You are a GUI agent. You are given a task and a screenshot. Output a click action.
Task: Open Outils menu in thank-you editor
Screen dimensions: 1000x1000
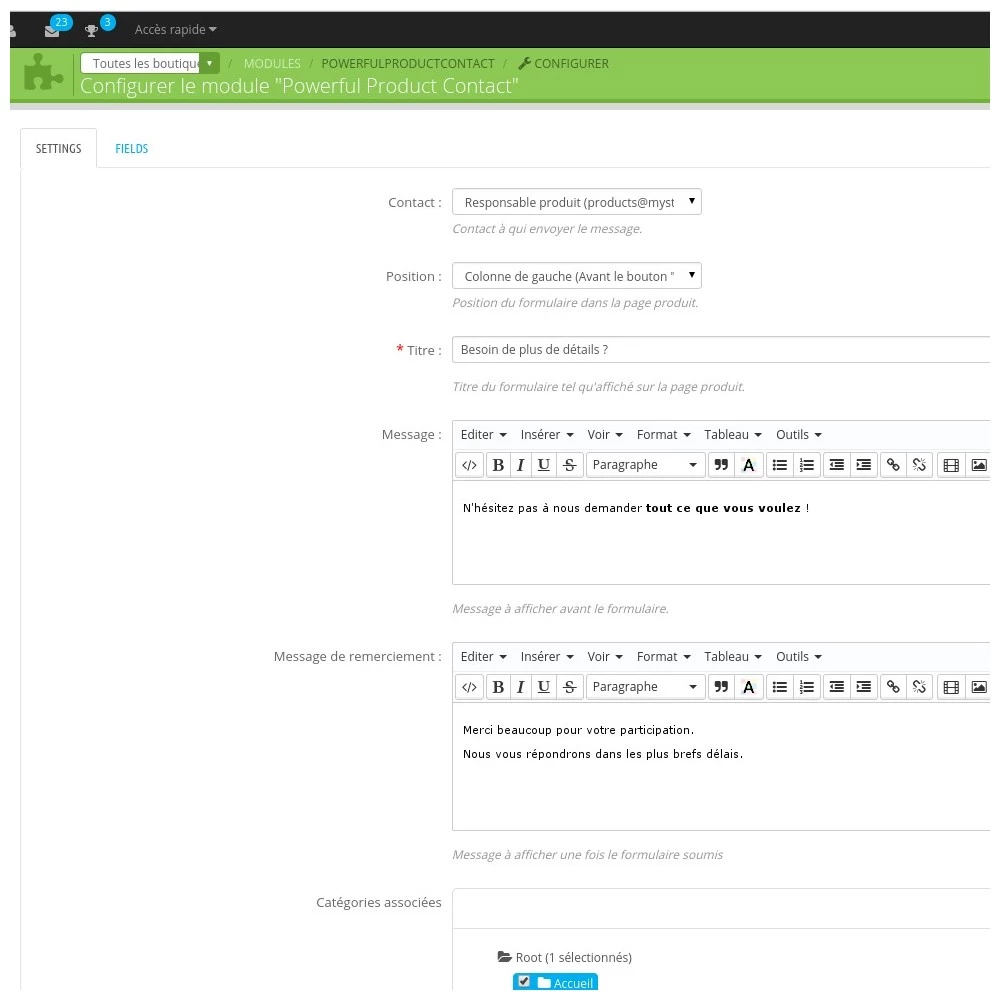798,656
